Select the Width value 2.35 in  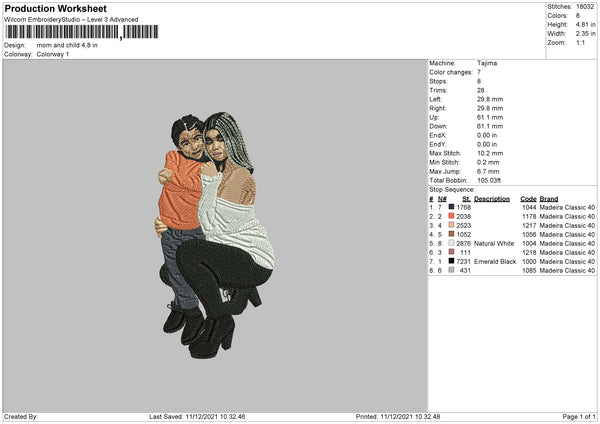(585, 34)
